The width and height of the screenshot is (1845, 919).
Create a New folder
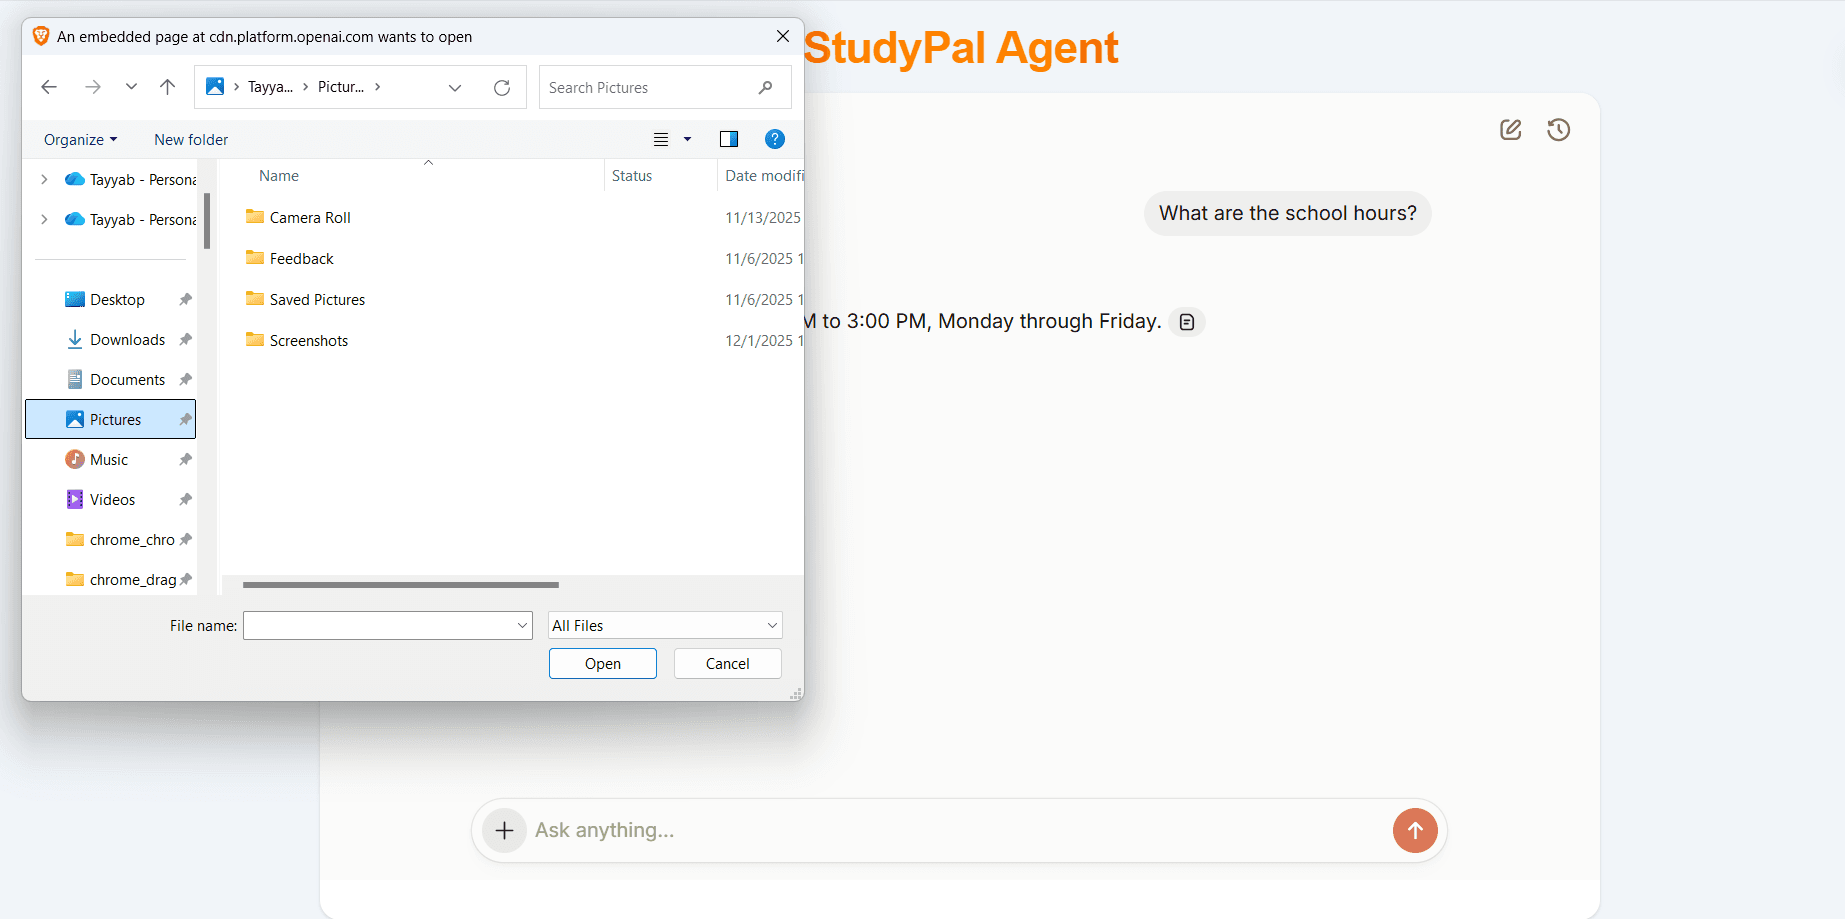[191, 140]
